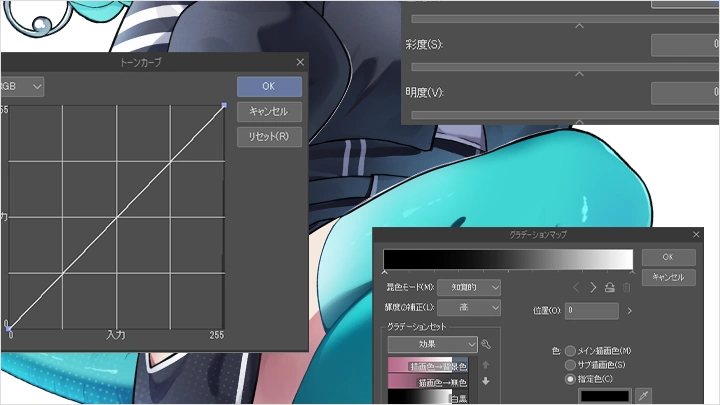The image size is (720, 405).
Task: Close the グラデーションマップ dialog
Action: point(696,235)
